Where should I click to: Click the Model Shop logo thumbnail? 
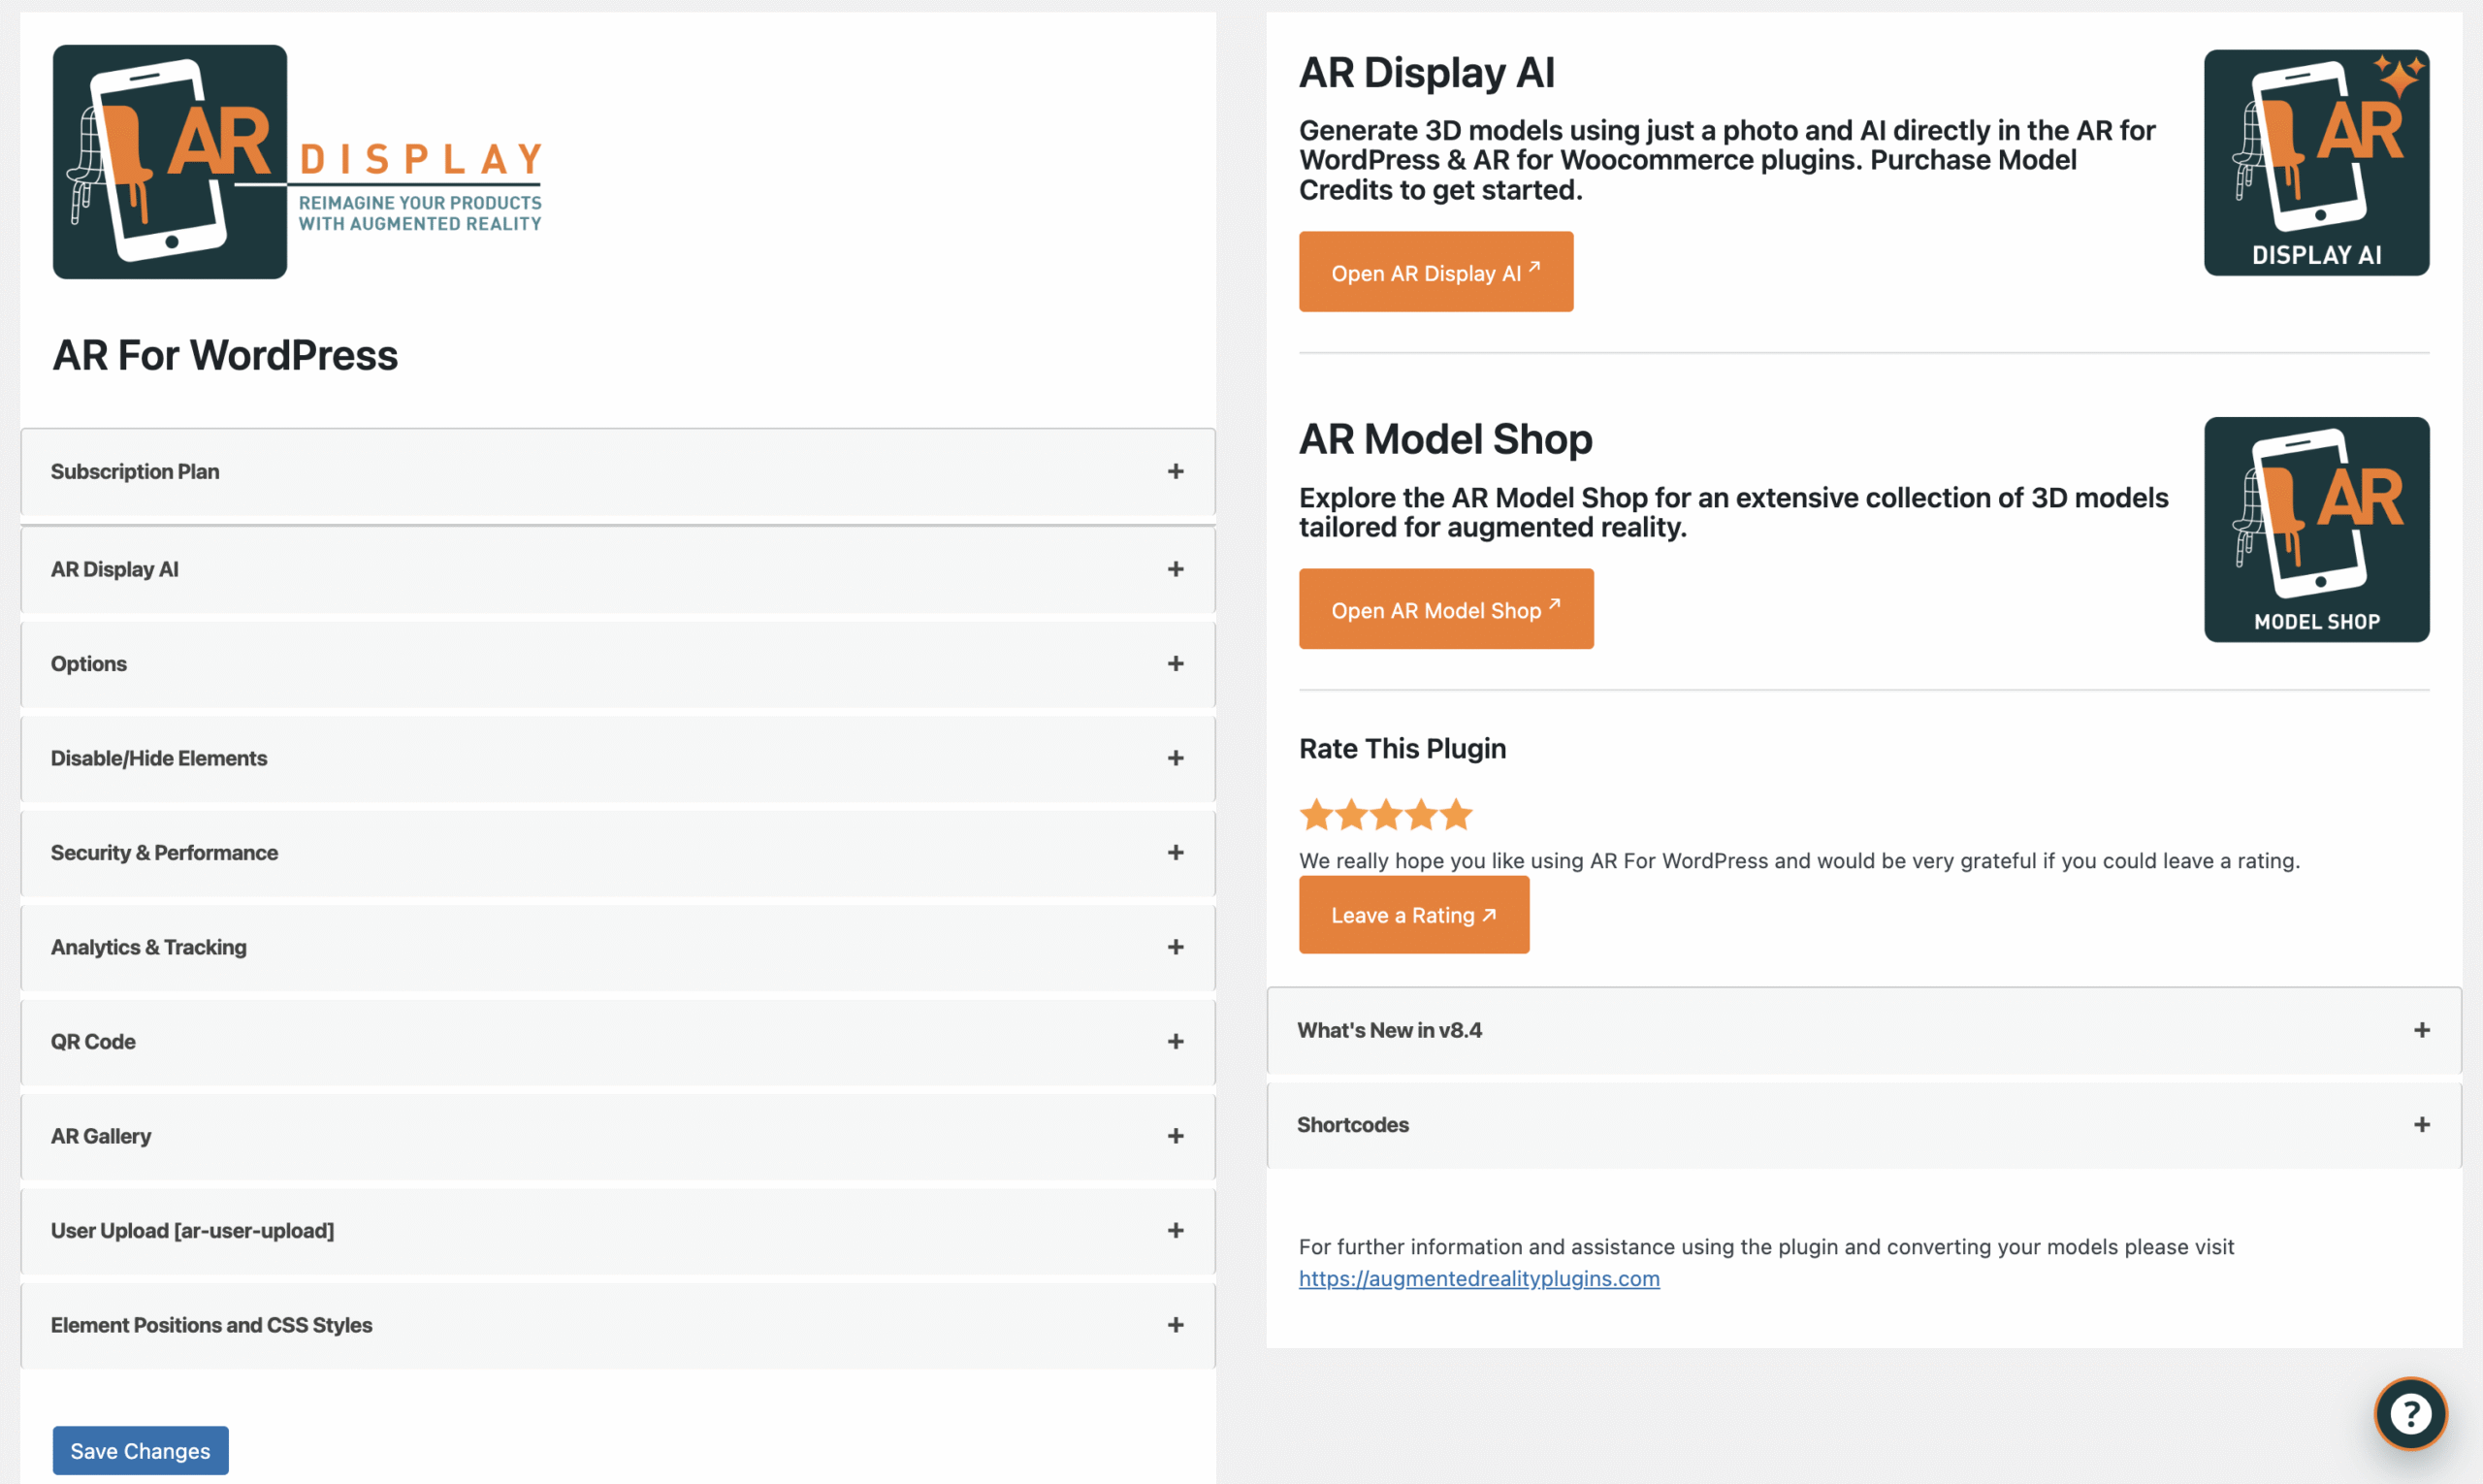(2316, 530)
